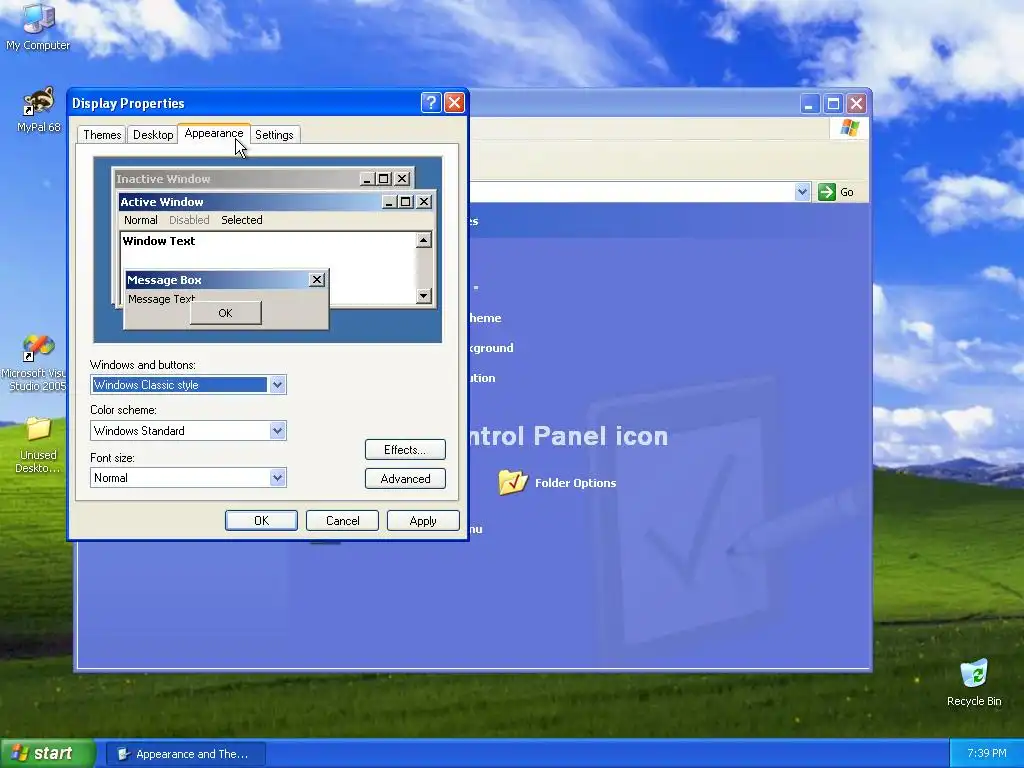The image size is (1024, 768).
Task: Click the Folder Options link text
Action: point(575,483)
